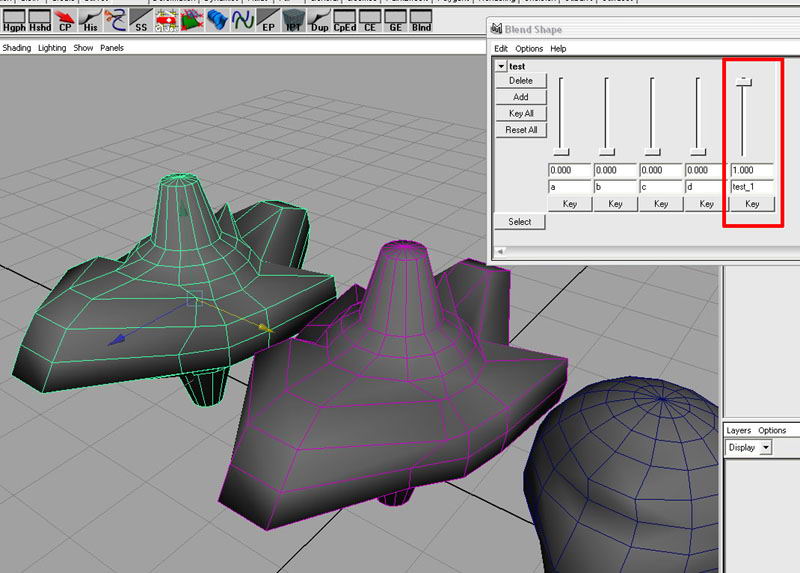
Task: Open Help menu in Blend Shape window
Action: click(558, 48)
